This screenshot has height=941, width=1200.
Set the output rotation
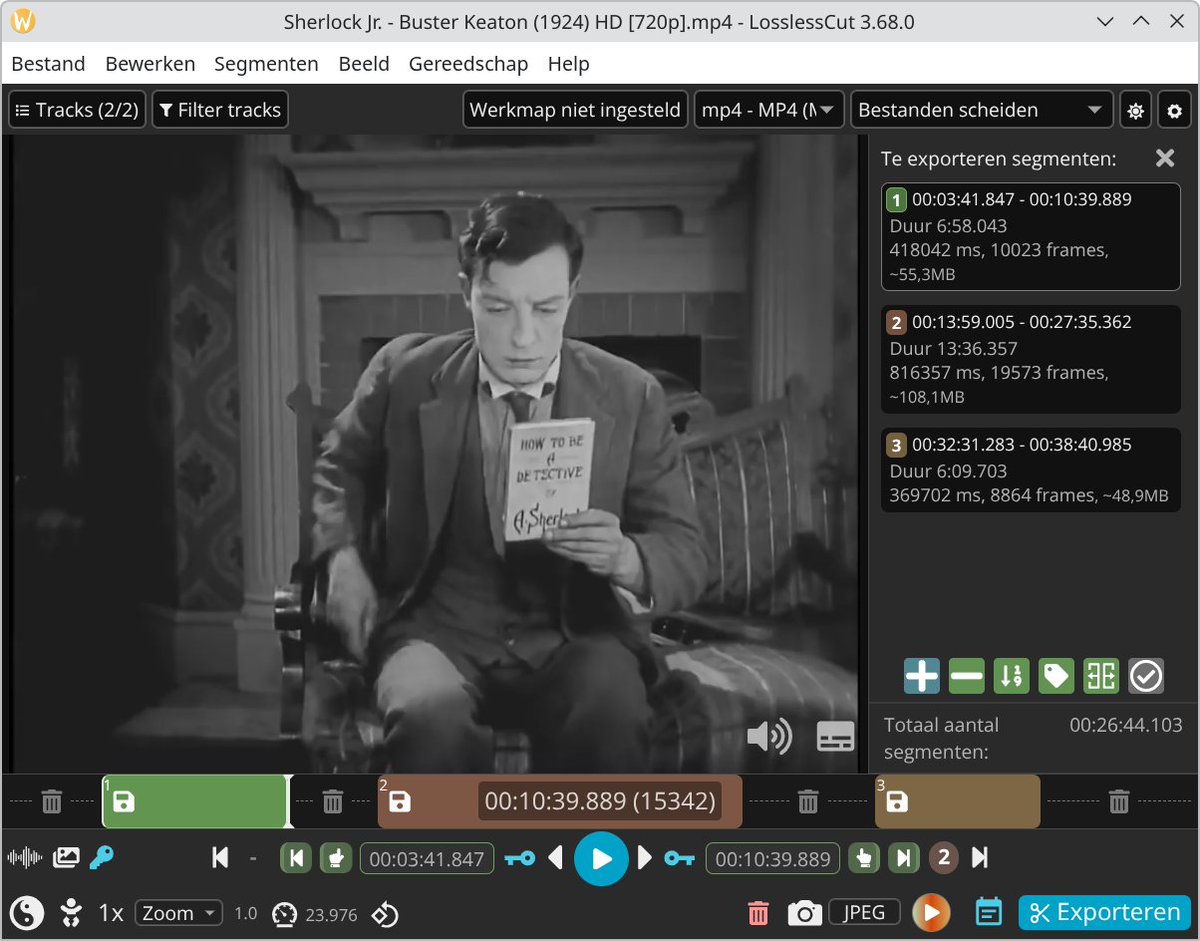point(385,913)
